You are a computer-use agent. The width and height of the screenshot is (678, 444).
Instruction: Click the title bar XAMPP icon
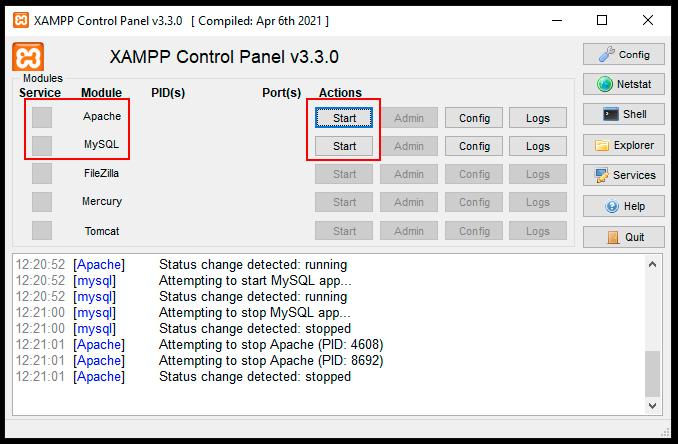[17, 20]
